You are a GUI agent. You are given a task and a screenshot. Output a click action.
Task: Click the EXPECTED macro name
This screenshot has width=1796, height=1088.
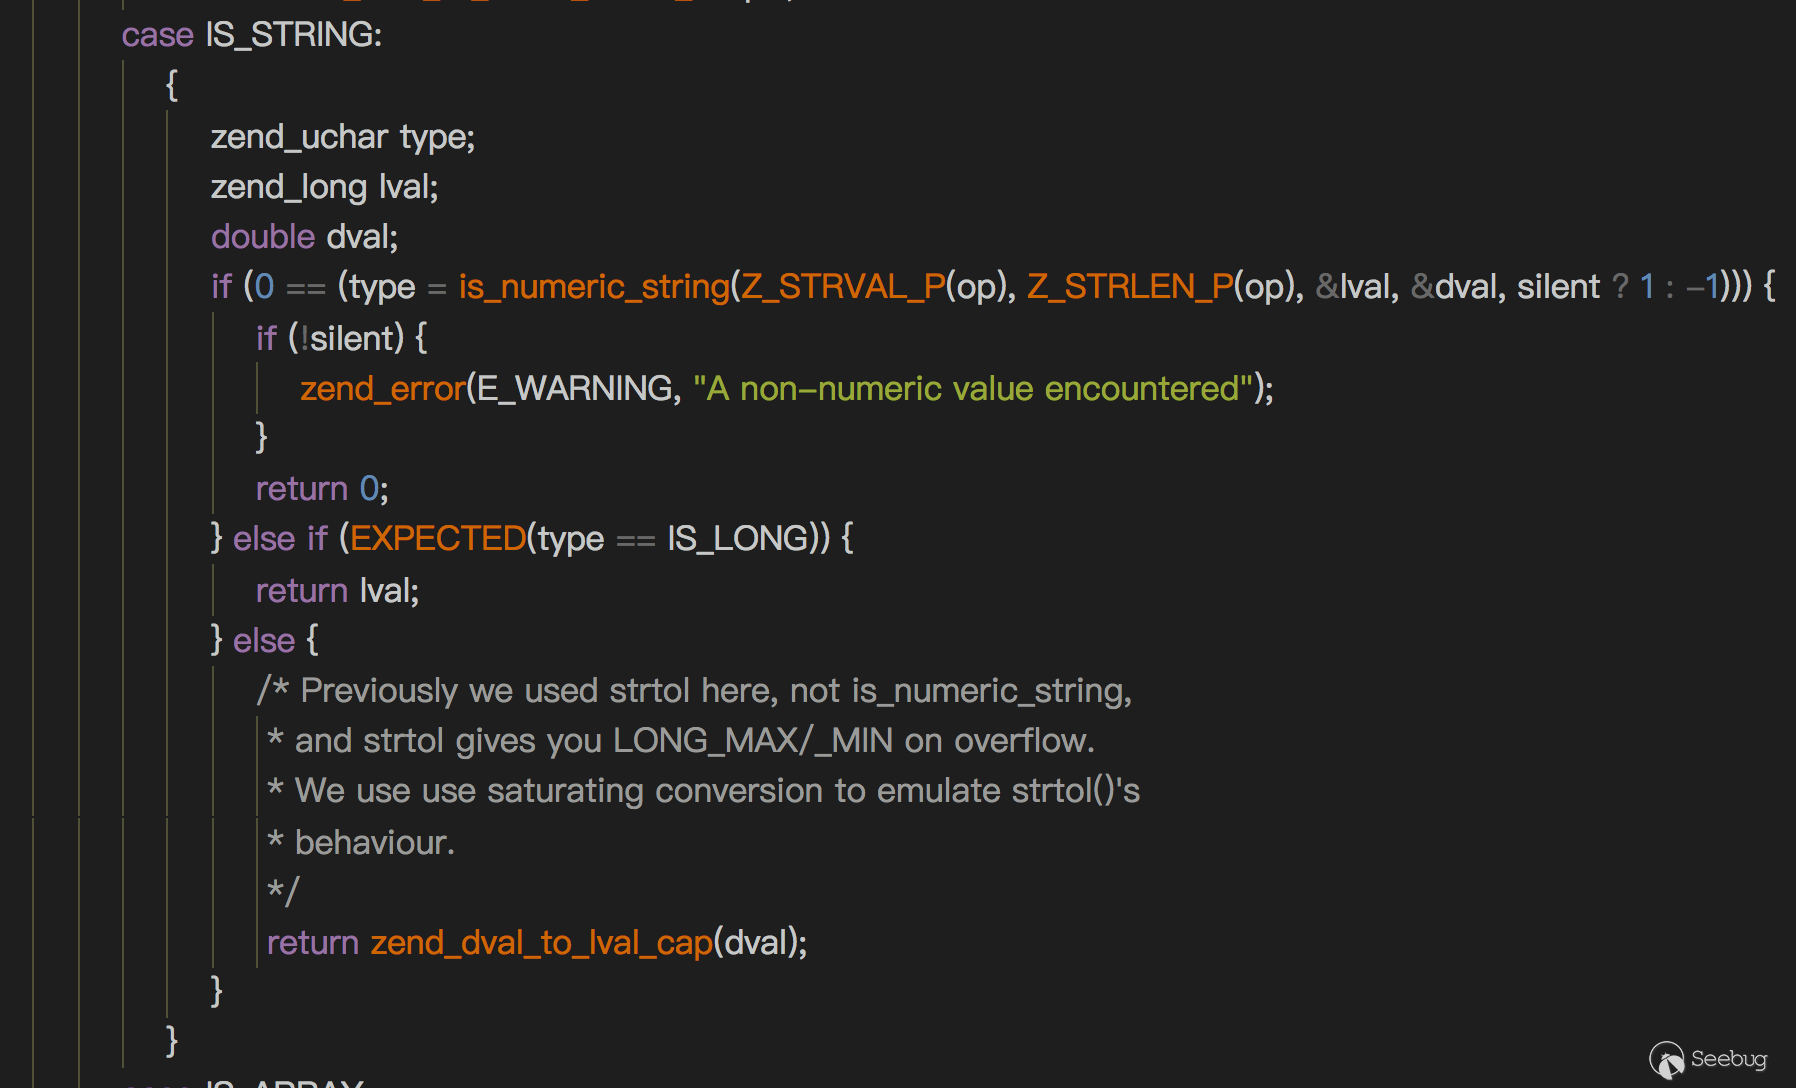tap(437, 538)
